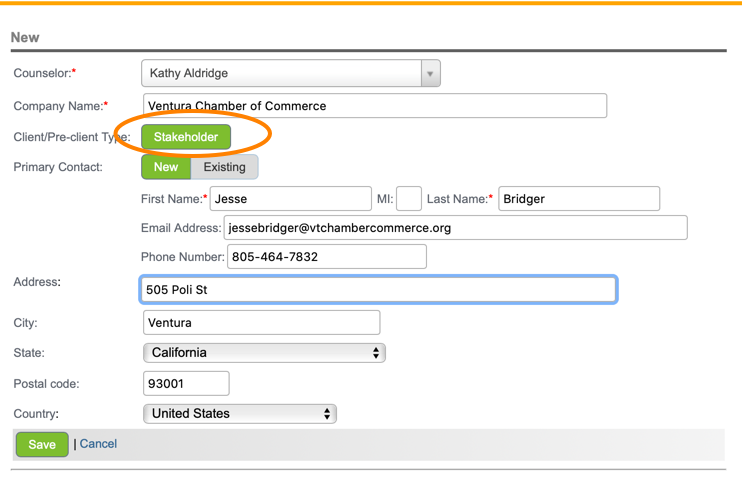Click the Counselor dropdown arrow button

[x=430, y=73]
